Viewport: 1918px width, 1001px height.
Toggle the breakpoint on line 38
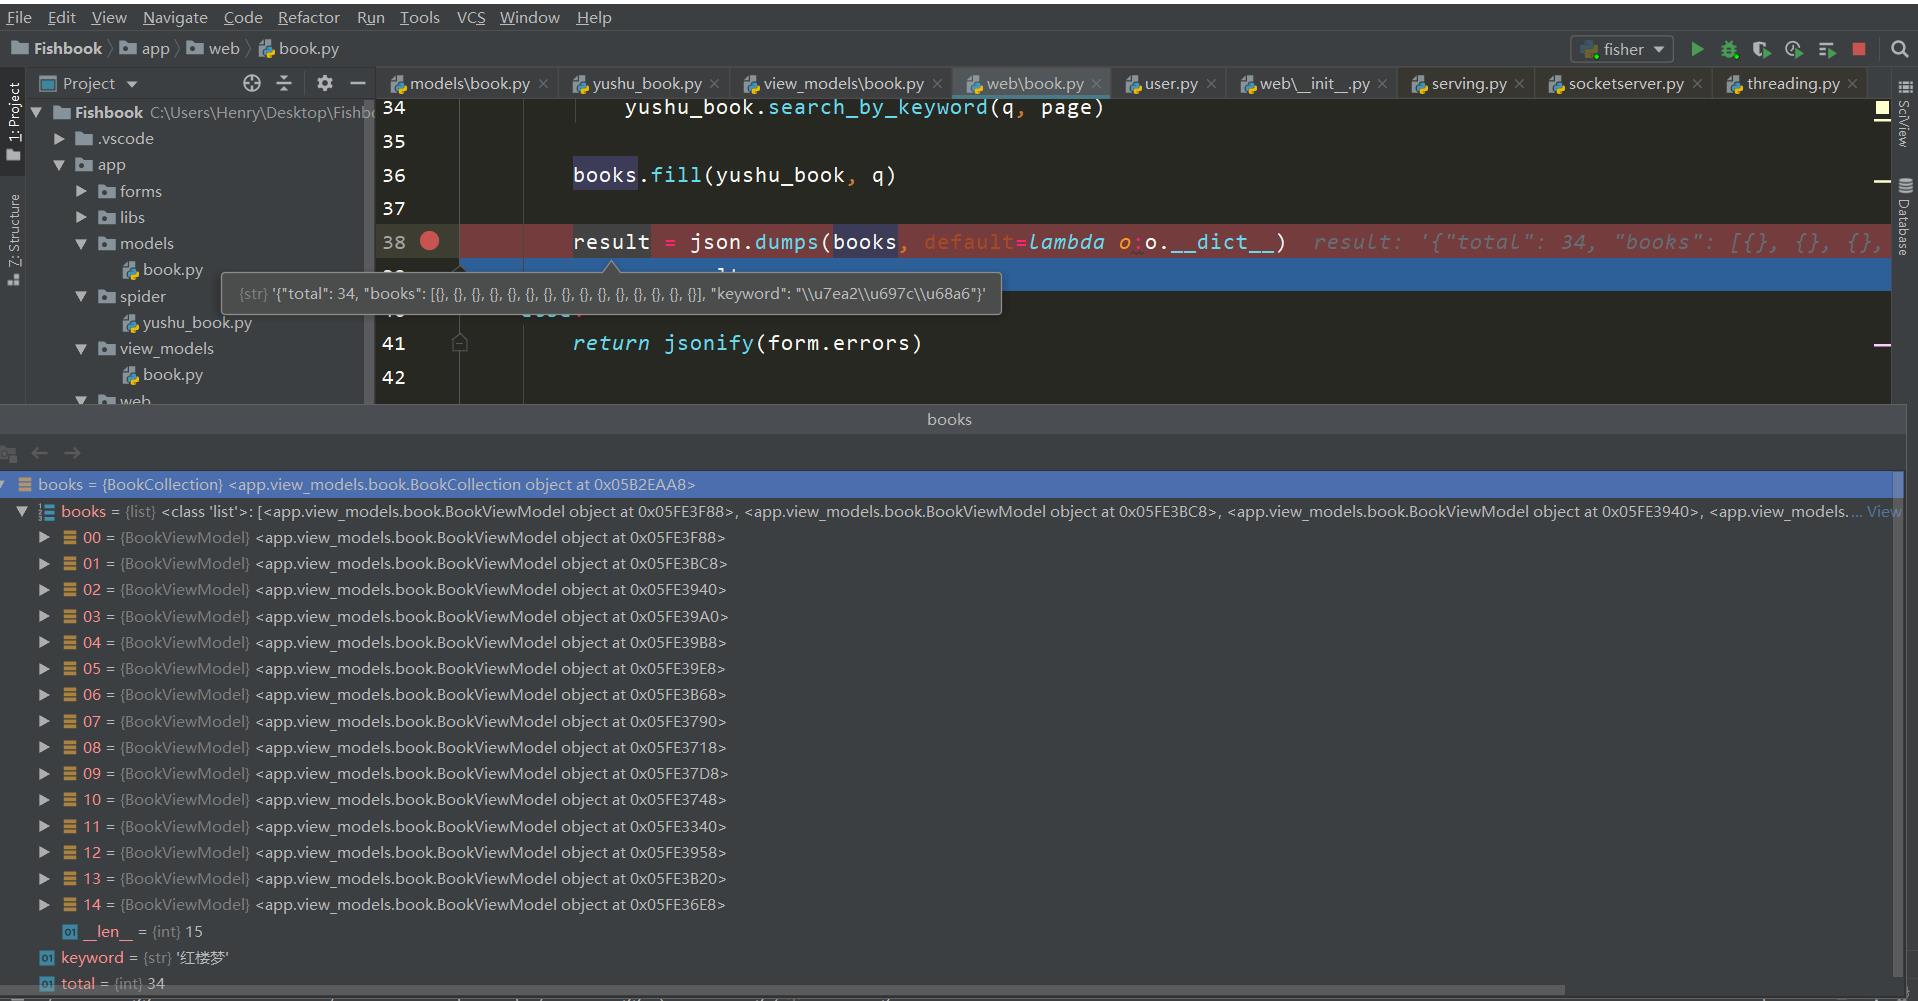pos(430,241)
